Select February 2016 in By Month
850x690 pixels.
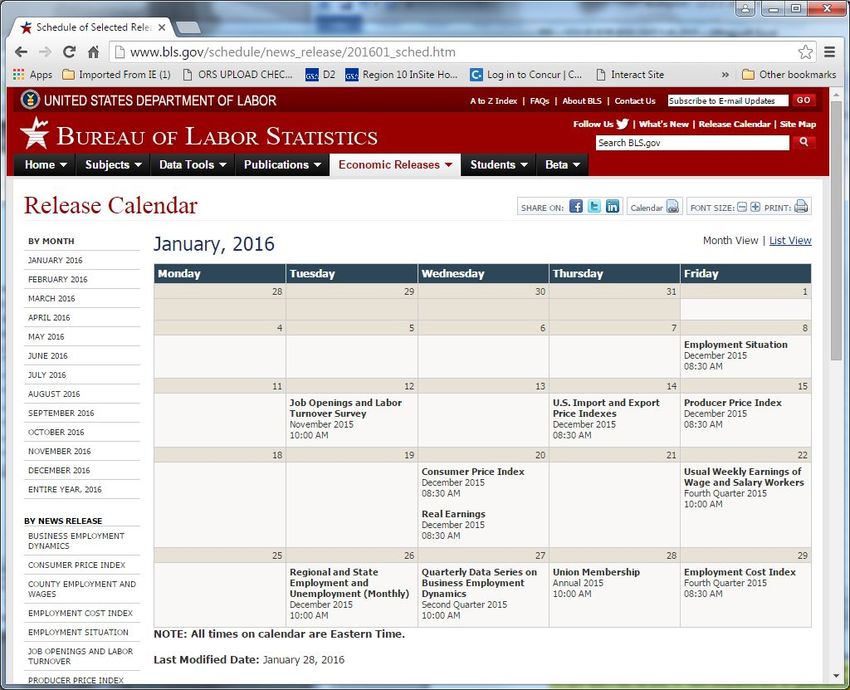click(57, 279)
